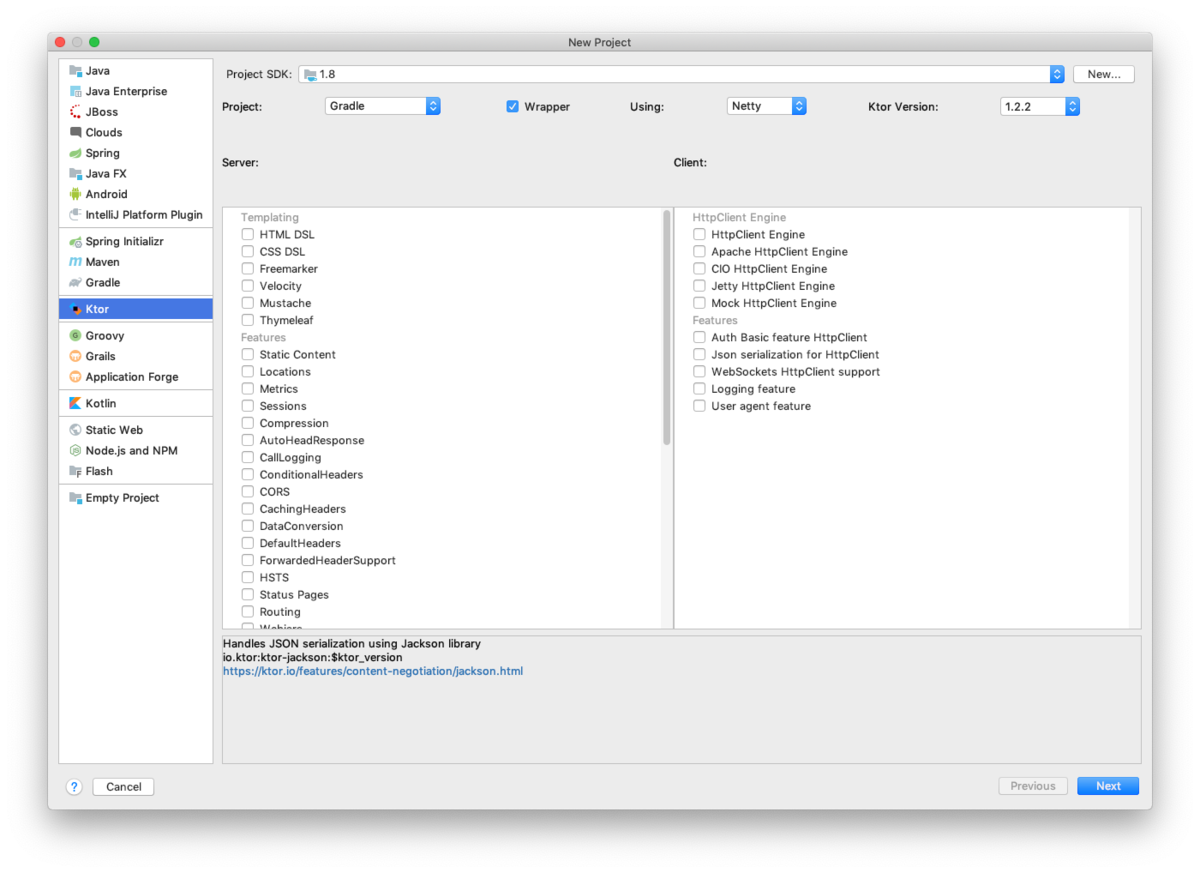Choose Java Enterprise icon in sidebar

pos(75,91)
